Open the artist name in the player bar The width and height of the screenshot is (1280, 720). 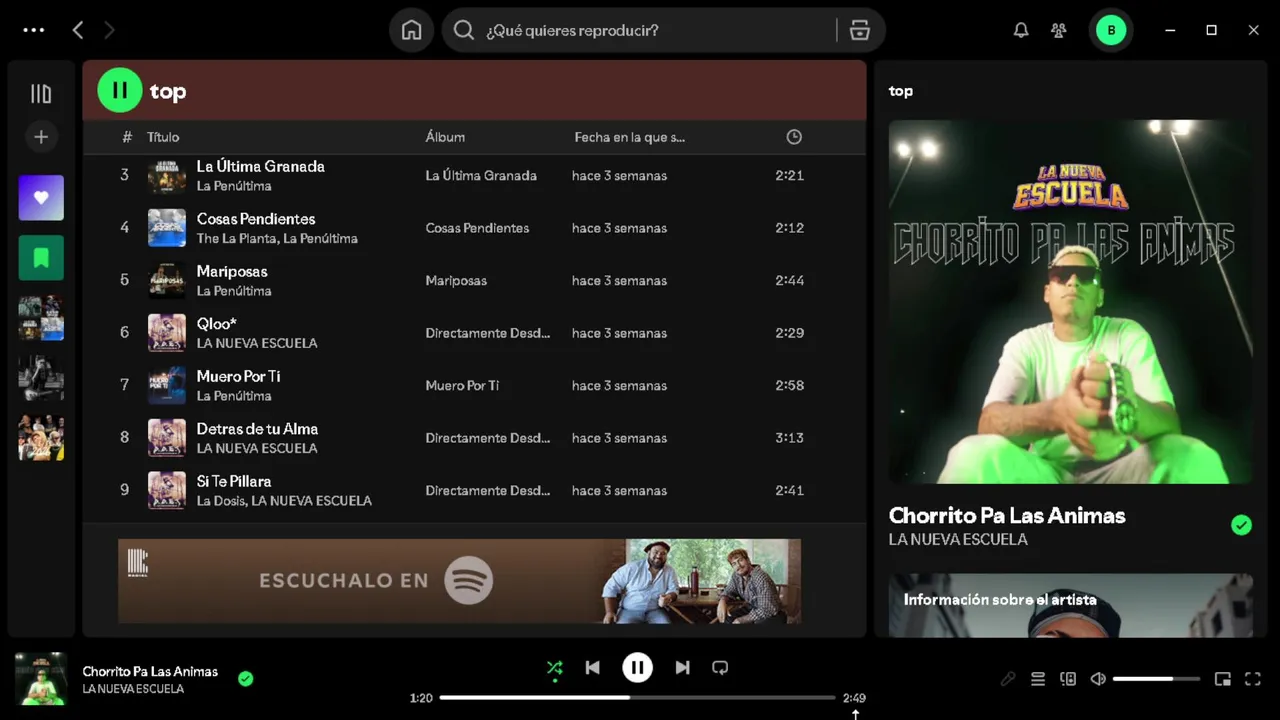click(x=133, y=689)
